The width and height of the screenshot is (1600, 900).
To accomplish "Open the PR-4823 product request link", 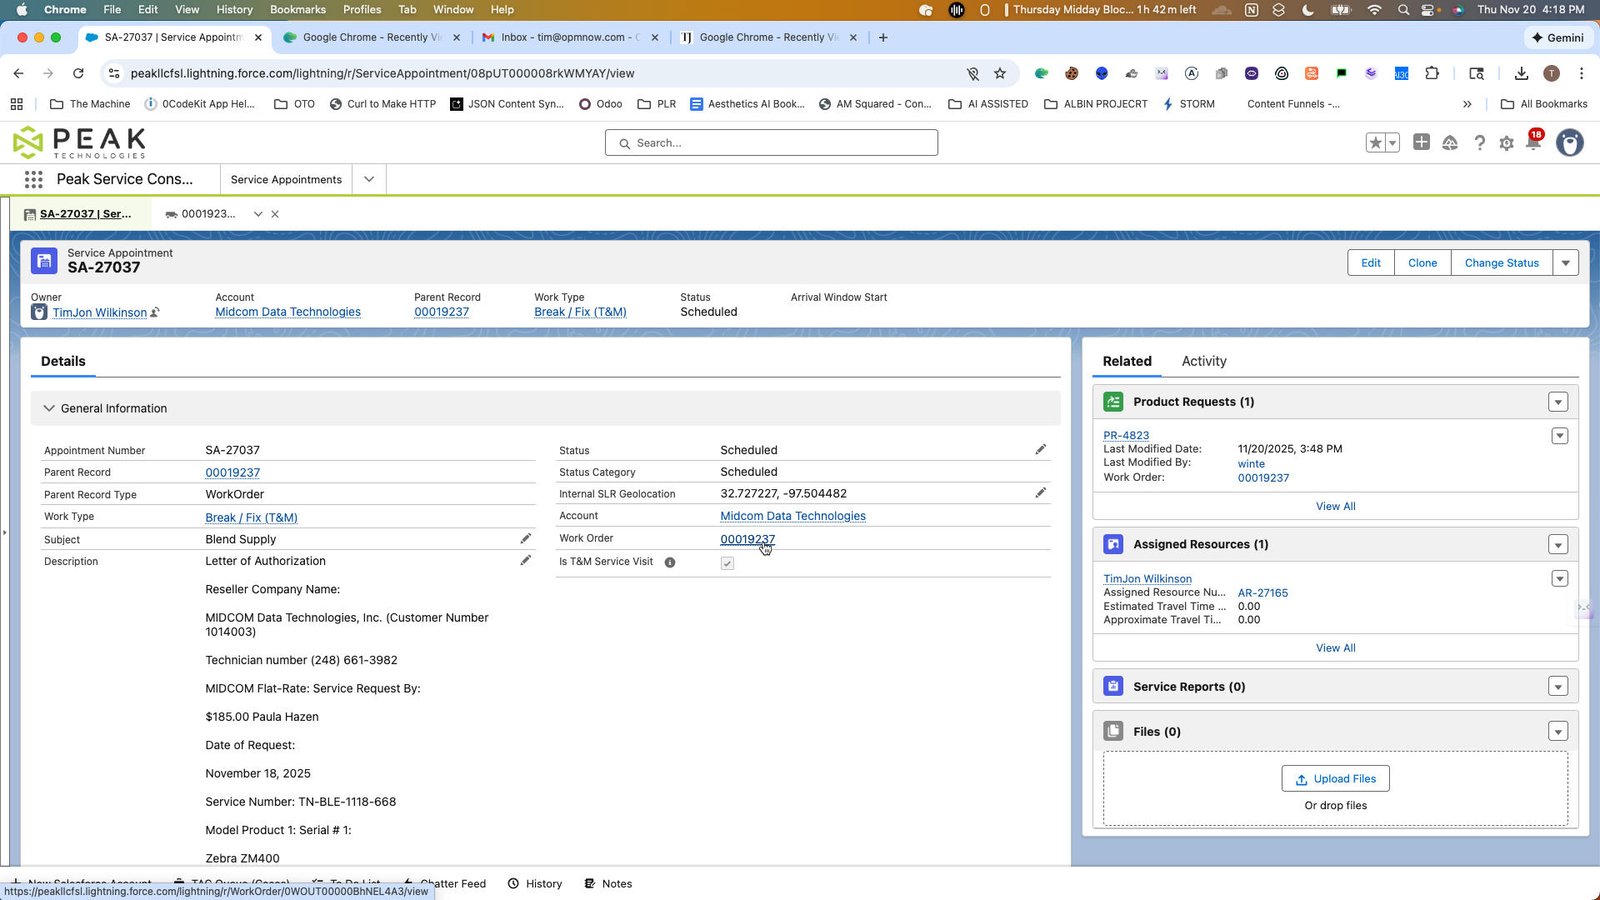I will (x=1126, y=435).
